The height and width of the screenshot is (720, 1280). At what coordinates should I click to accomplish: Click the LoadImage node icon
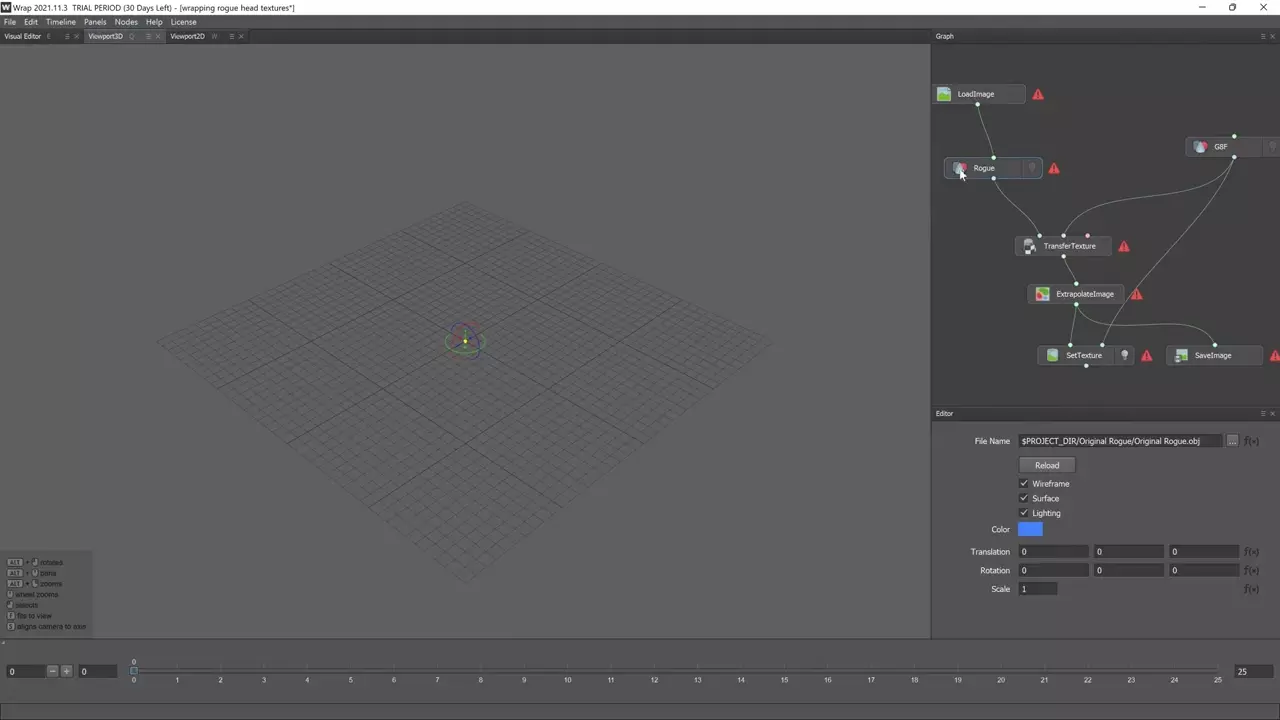(944, 94)
